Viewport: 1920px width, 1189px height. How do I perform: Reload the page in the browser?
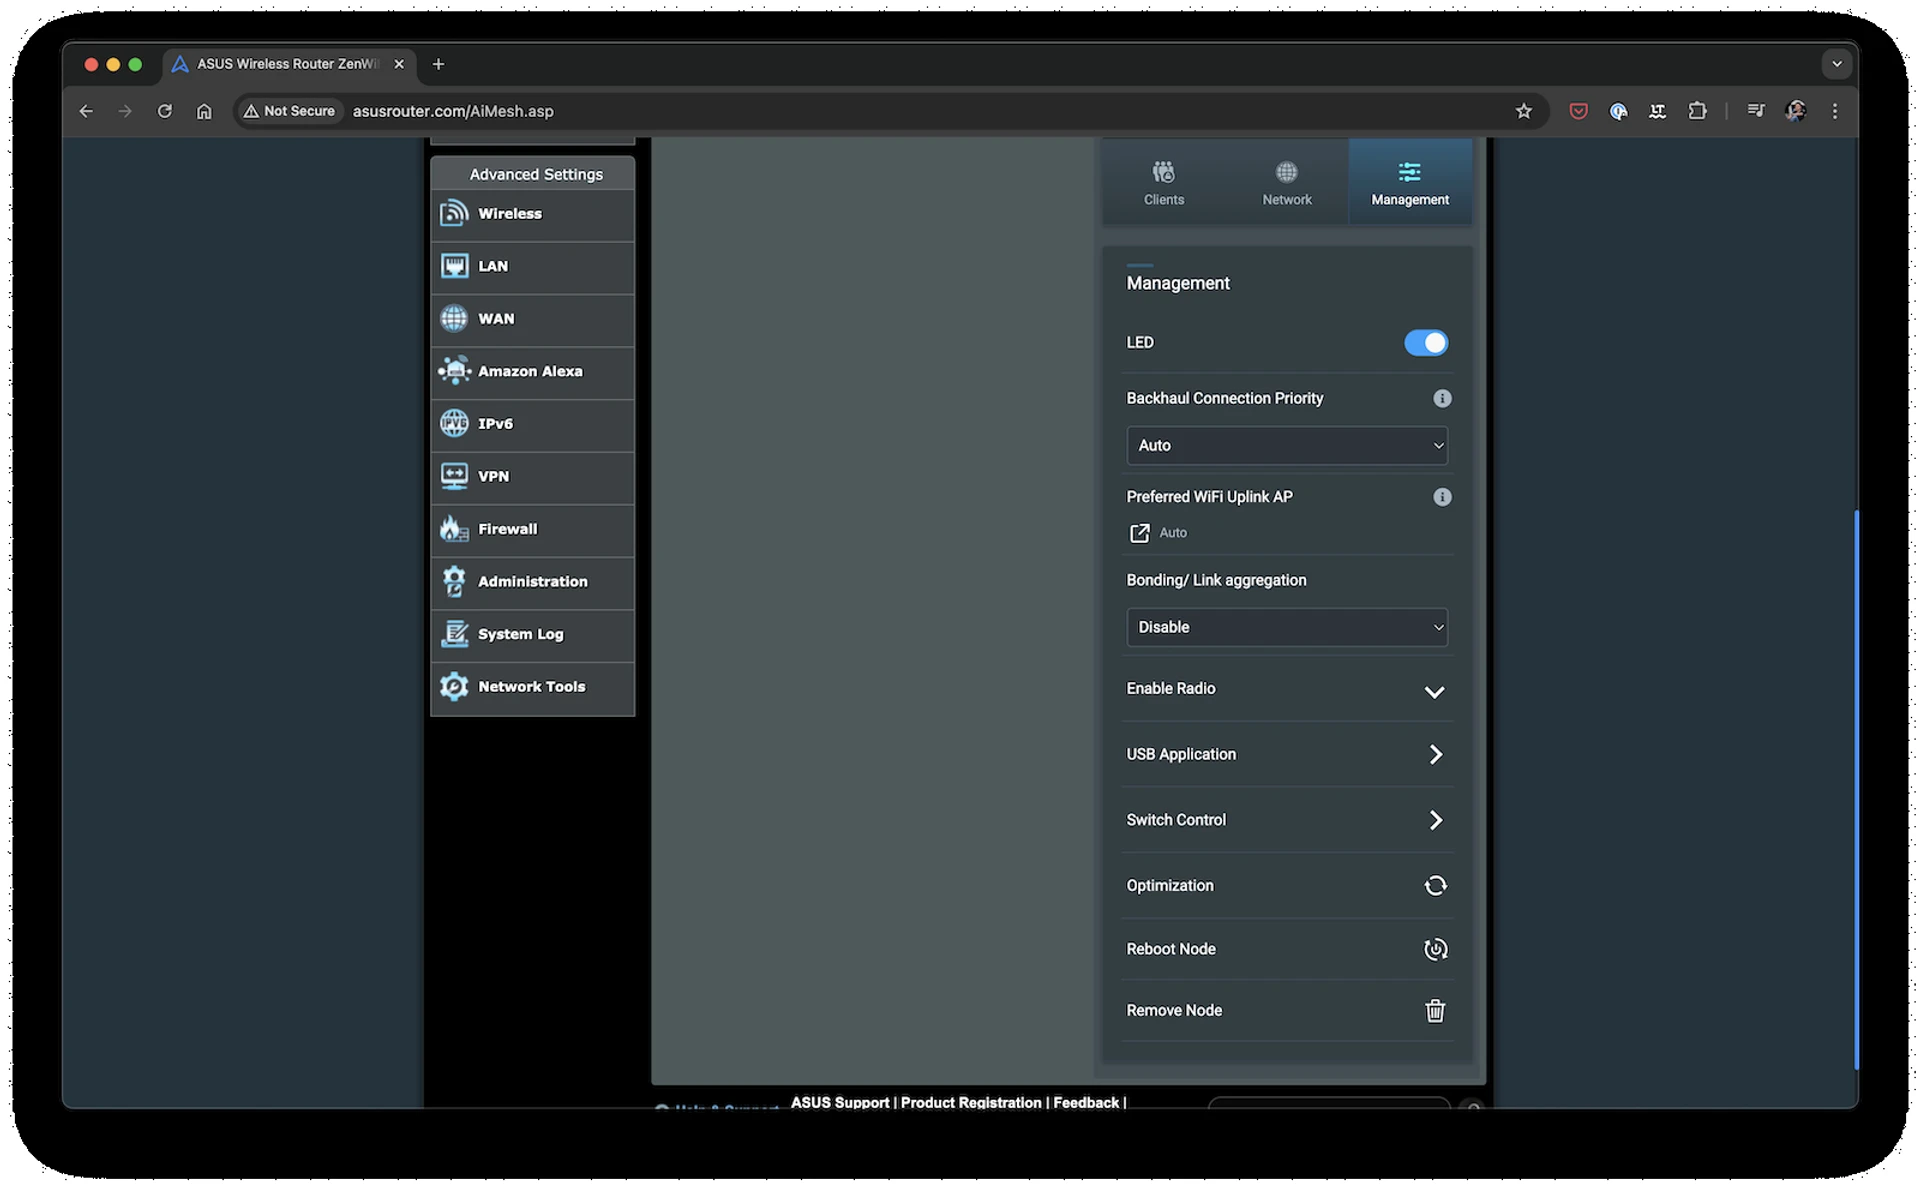(165, 111)
